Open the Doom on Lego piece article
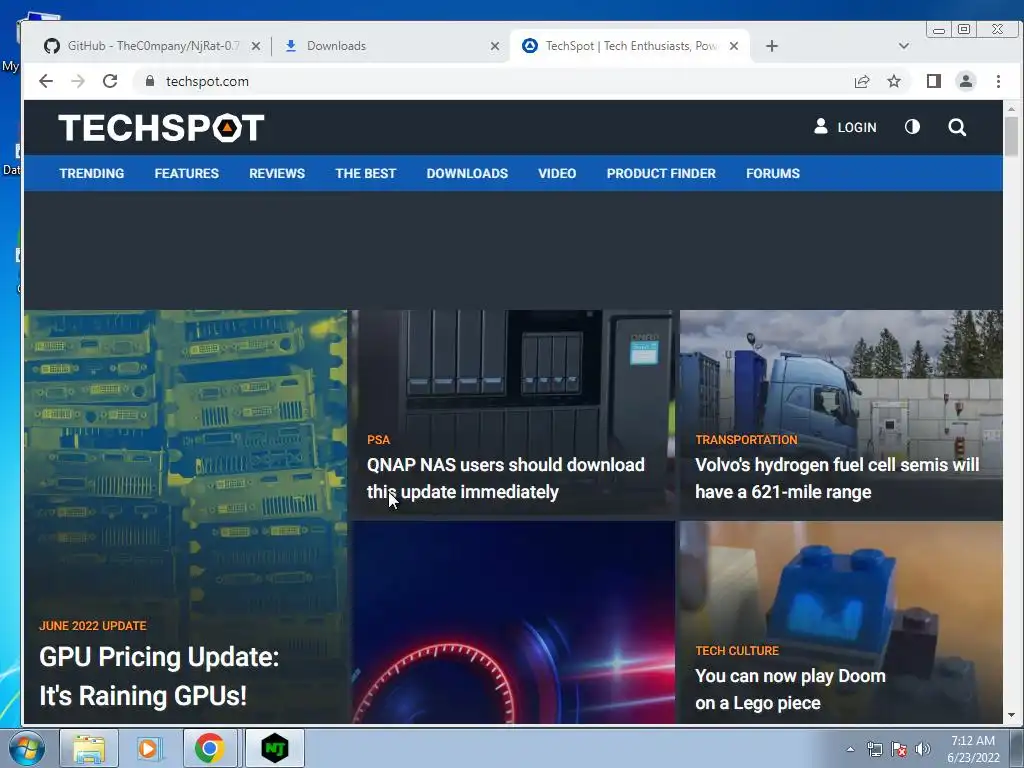This screenshot has width=1024, height=768. coord(790,689)
